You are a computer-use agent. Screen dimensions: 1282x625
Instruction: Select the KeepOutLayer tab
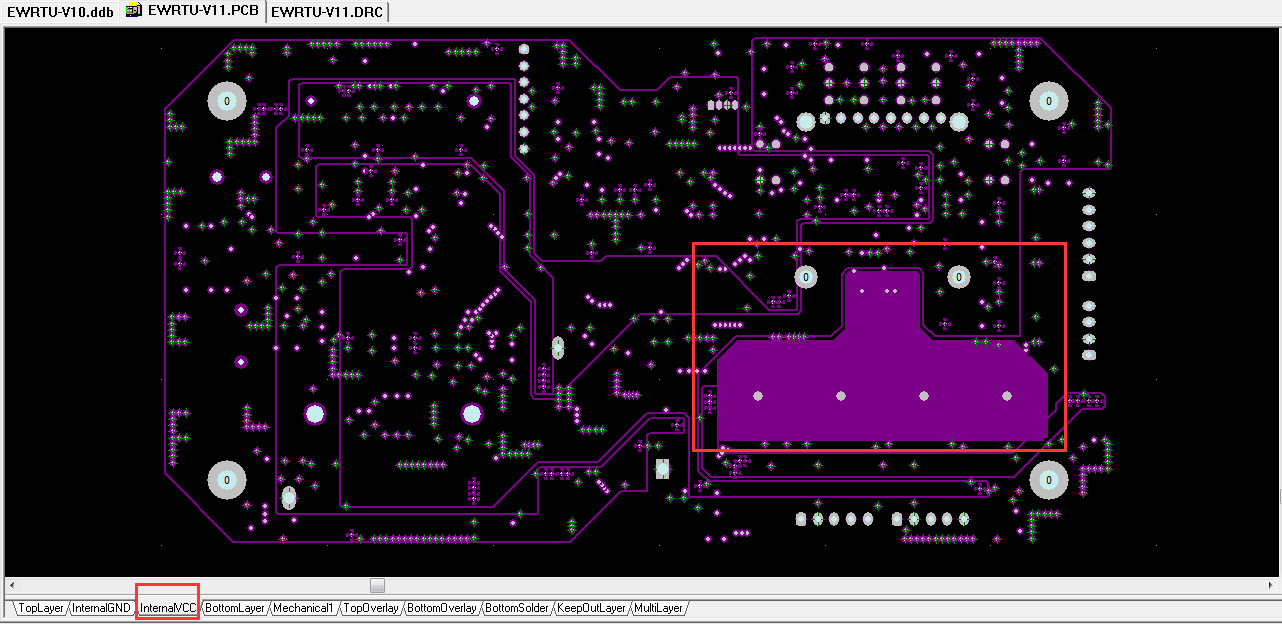(591, 608)
